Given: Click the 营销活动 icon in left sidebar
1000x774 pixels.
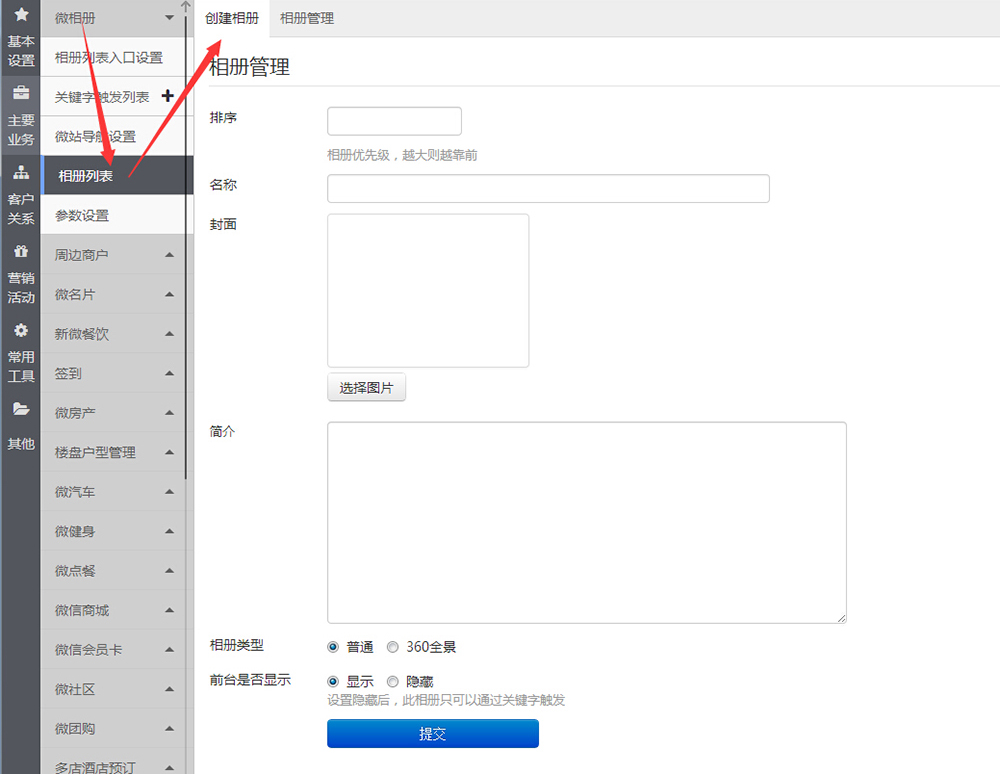Looking at the screenshot, I should (x=21, y=251).
